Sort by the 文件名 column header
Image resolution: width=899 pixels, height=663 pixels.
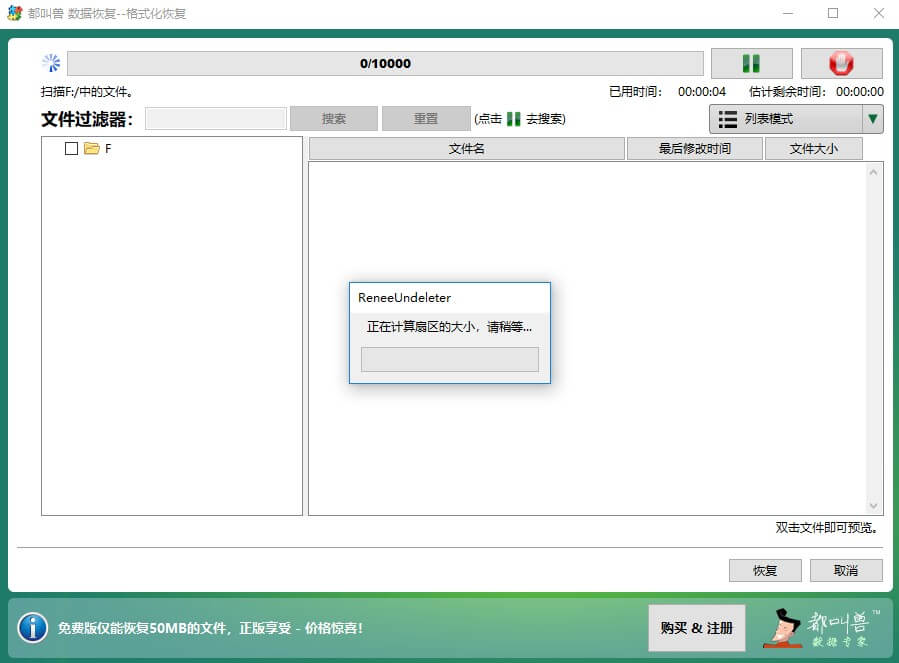(x=467, y=149)
